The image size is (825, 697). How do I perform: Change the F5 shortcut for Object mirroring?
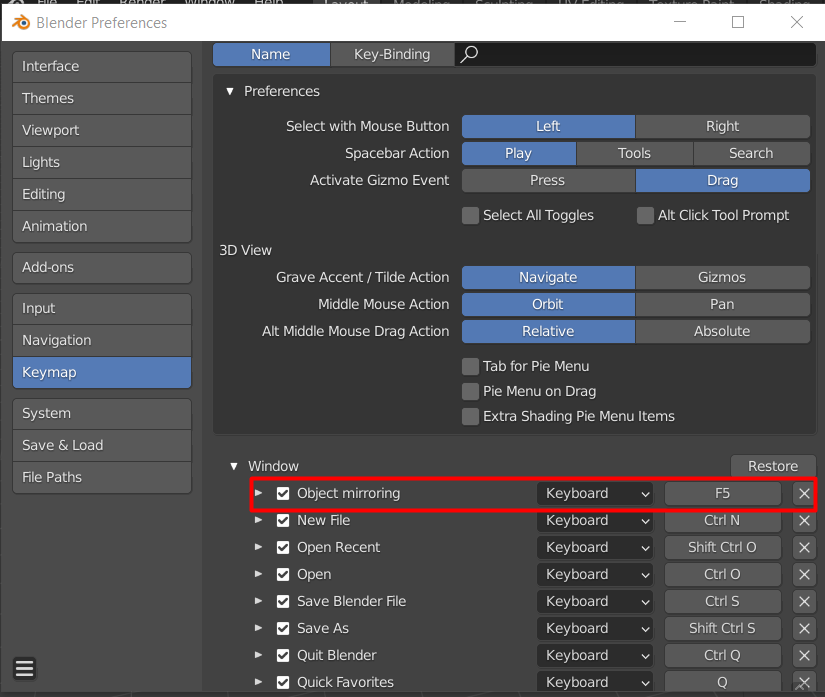coord(722,493)
